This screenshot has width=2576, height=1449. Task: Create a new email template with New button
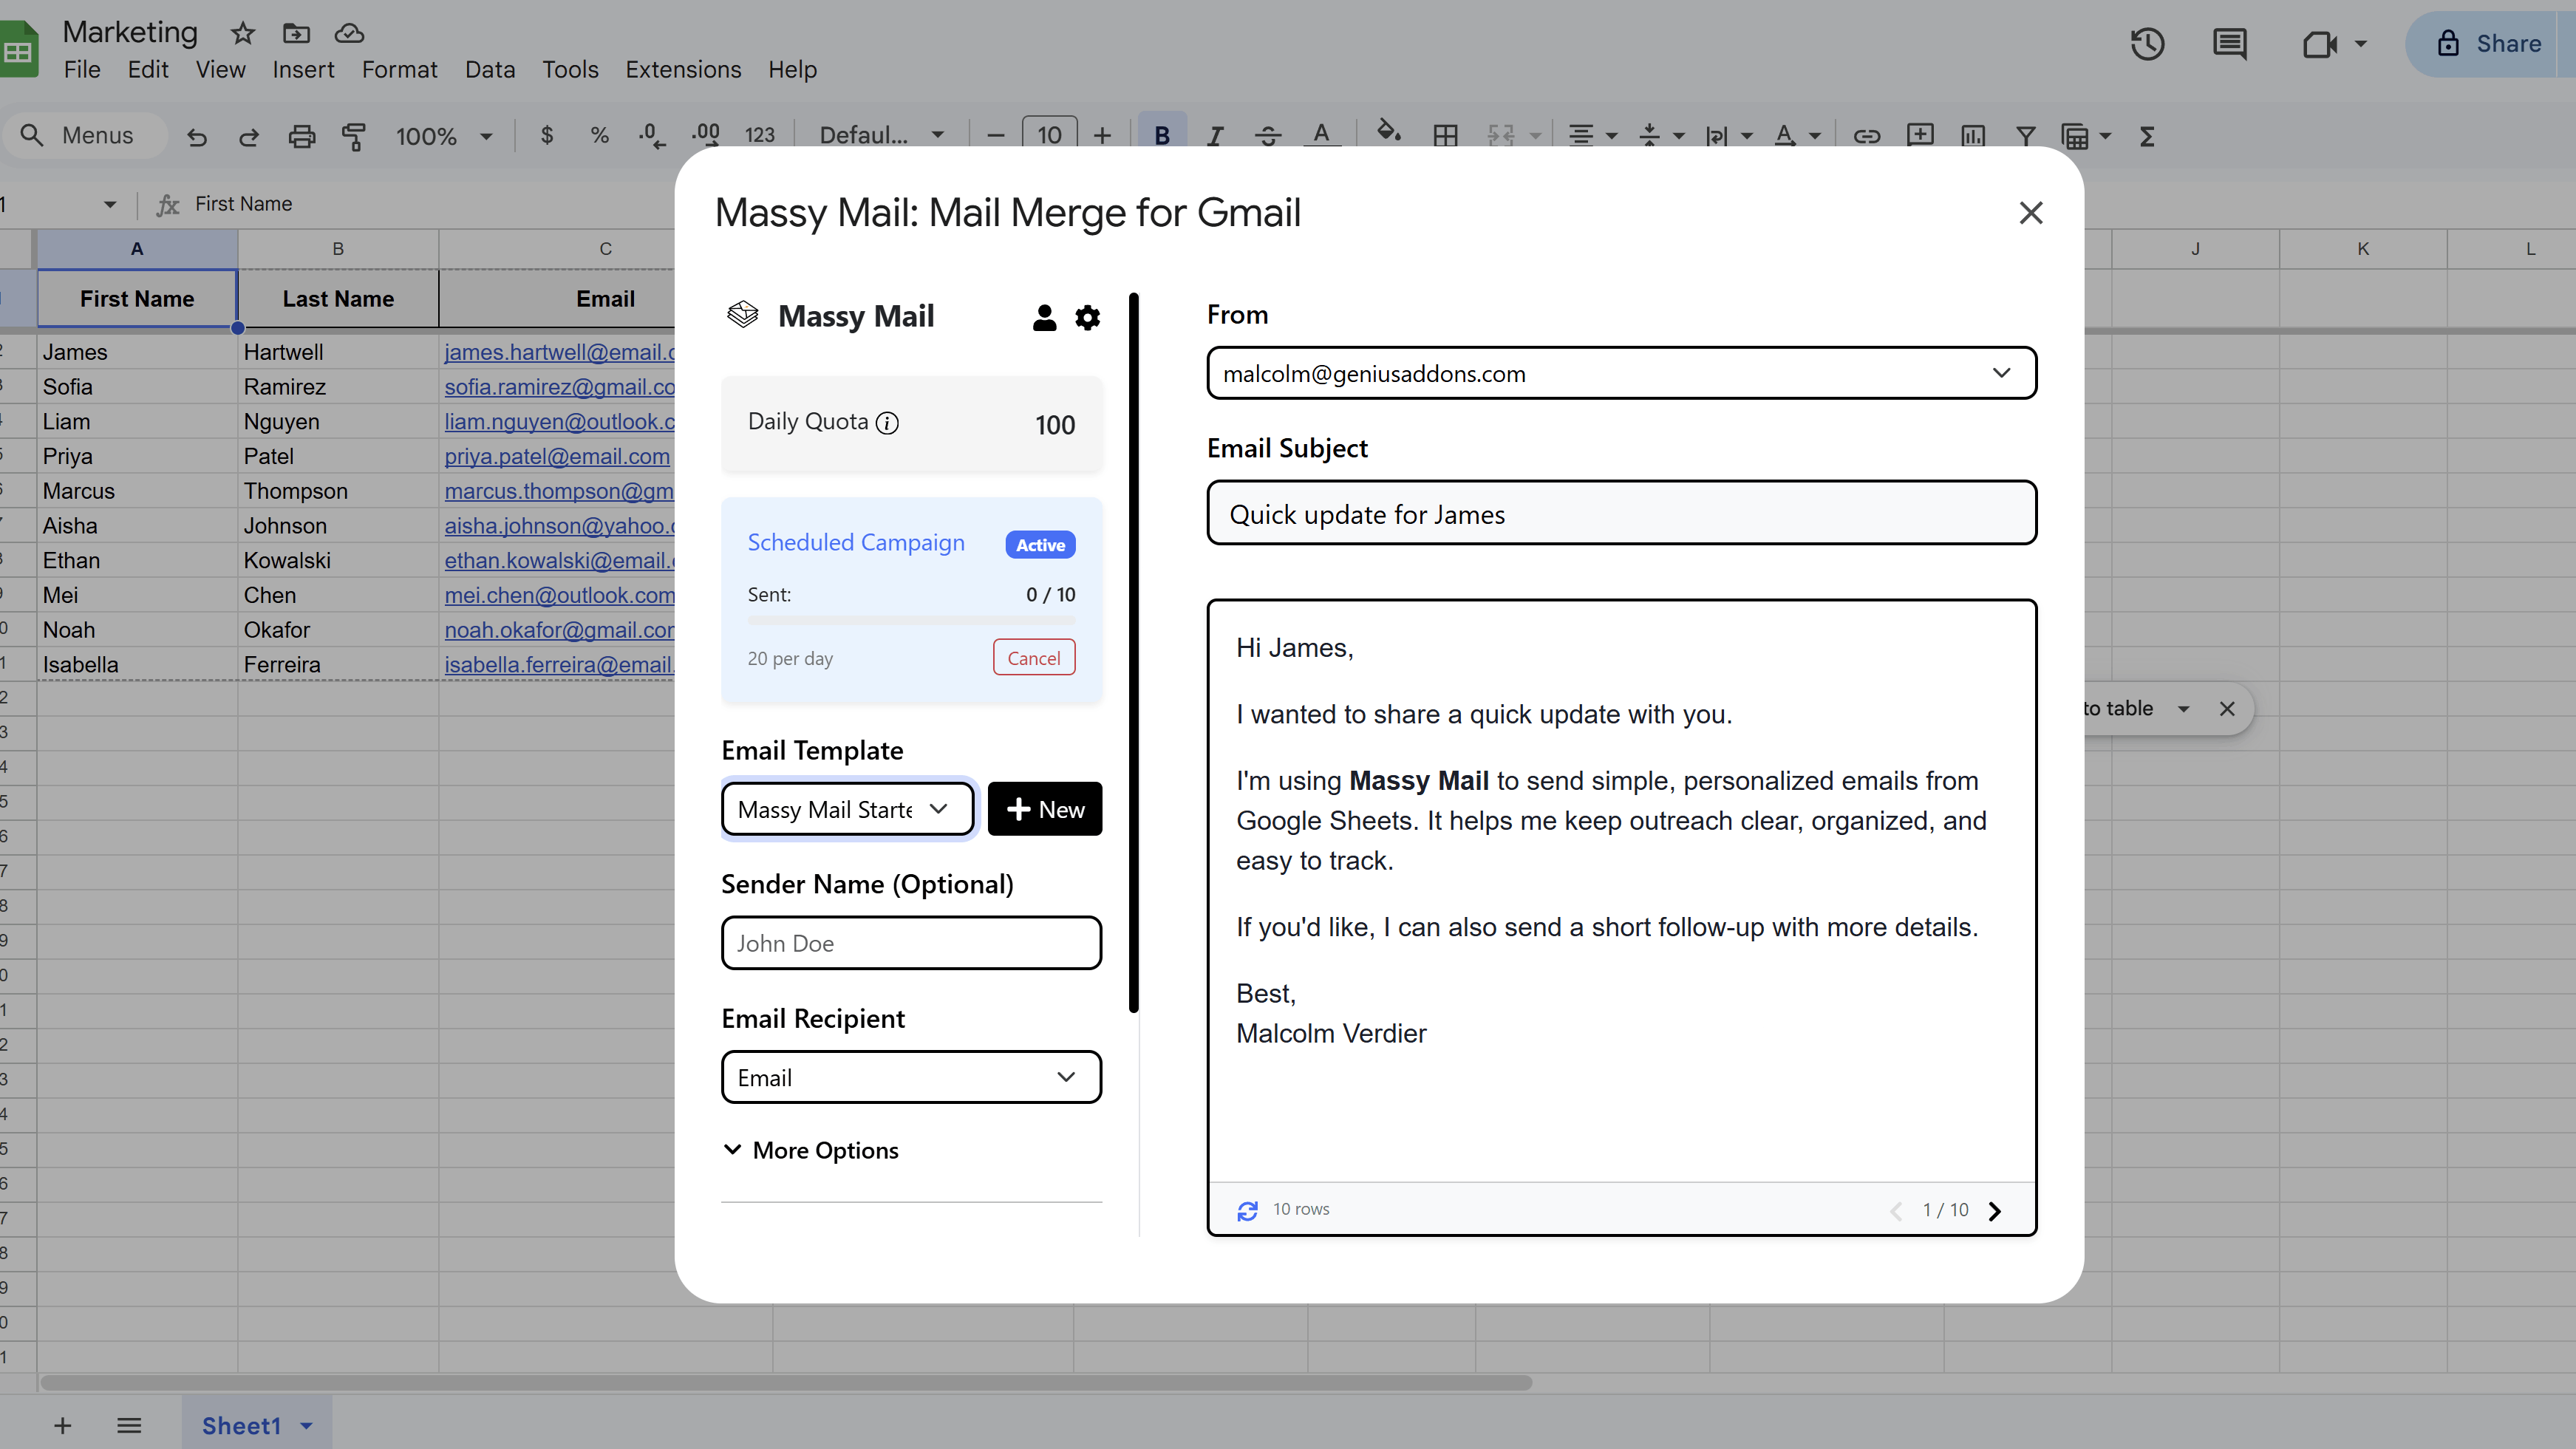point(1045,808)
